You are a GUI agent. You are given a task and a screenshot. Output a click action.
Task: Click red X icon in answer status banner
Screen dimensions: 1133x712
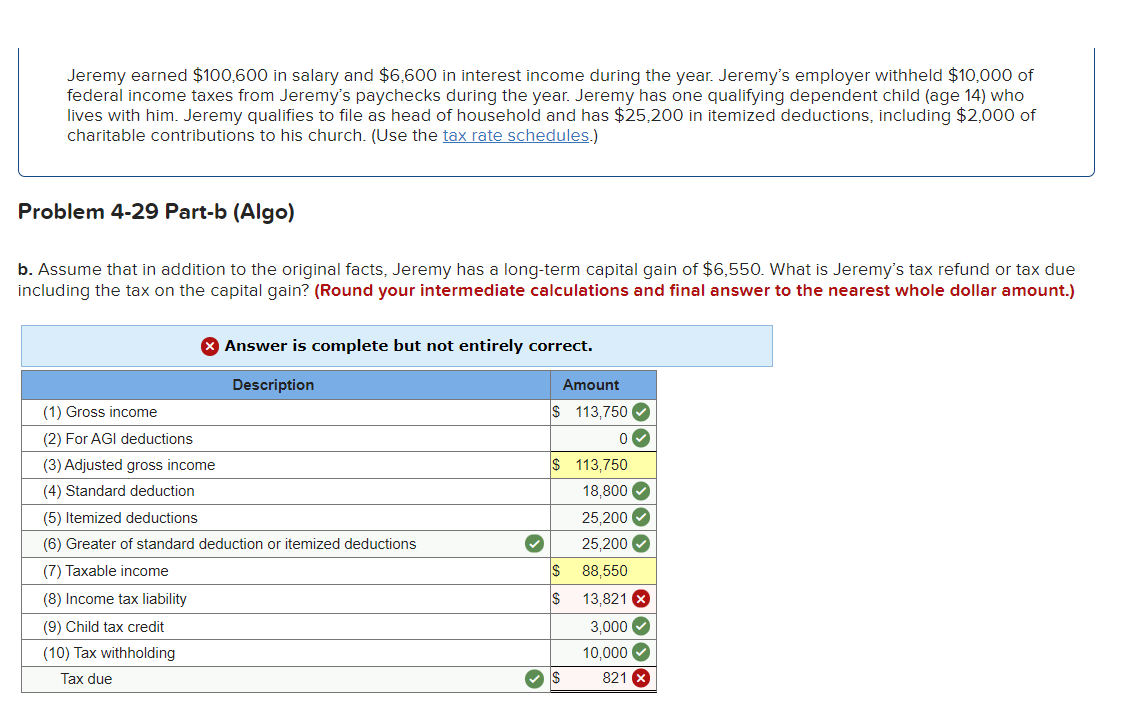[210, 346]
